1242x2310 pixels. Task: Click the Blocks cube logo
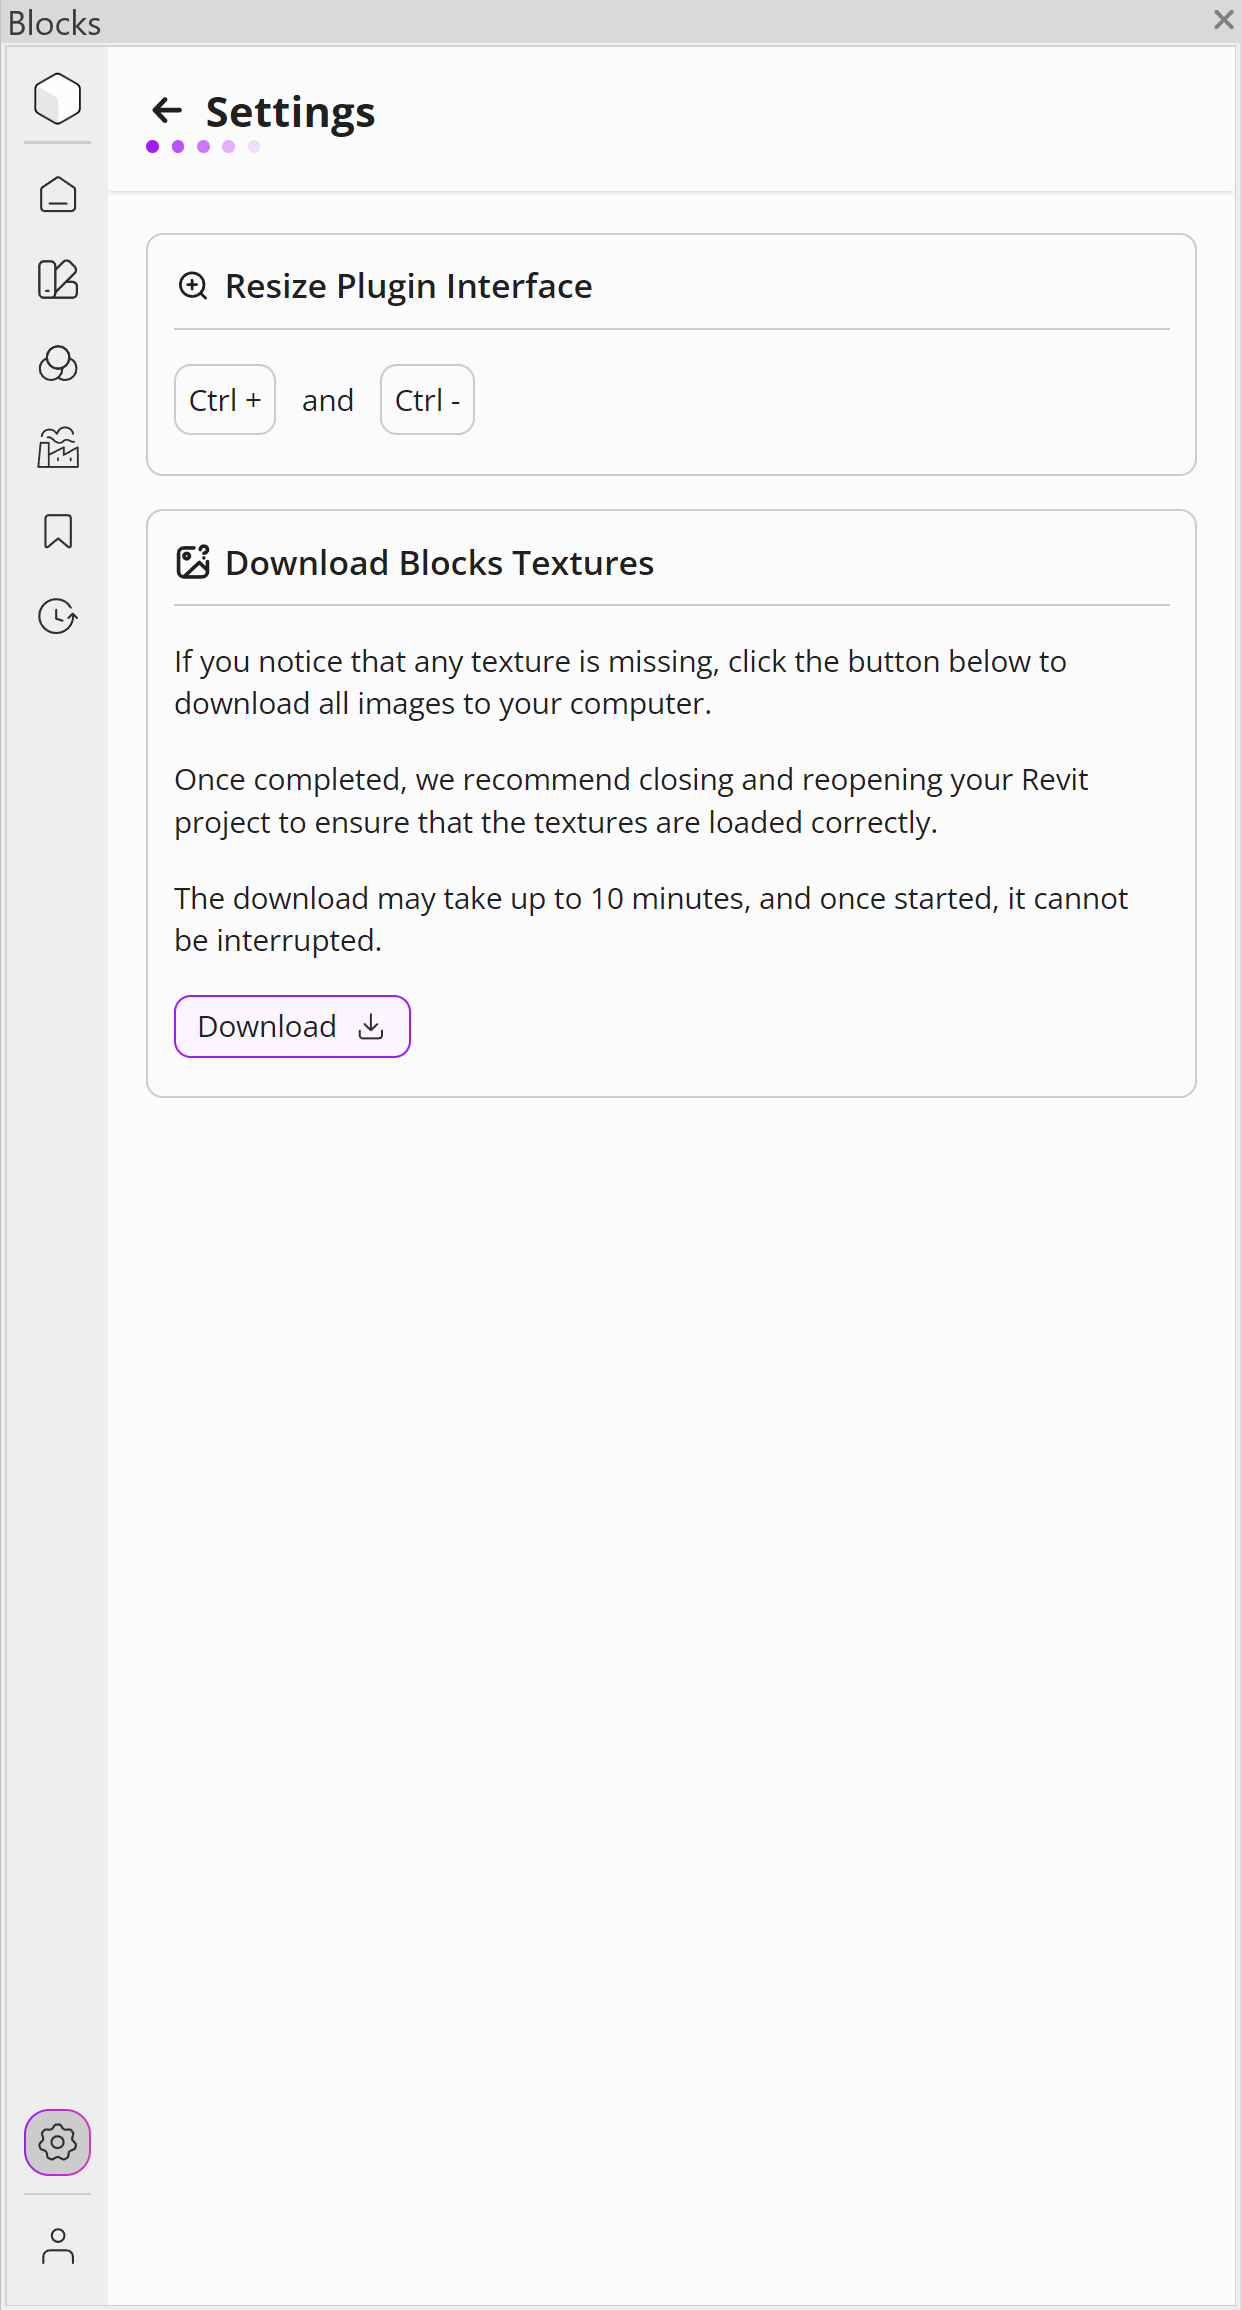[57, 98]
